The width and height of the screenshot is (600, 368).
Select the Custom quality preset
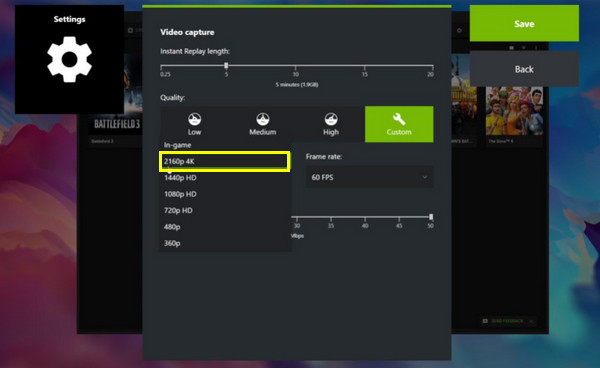click(x=399, y=124)
